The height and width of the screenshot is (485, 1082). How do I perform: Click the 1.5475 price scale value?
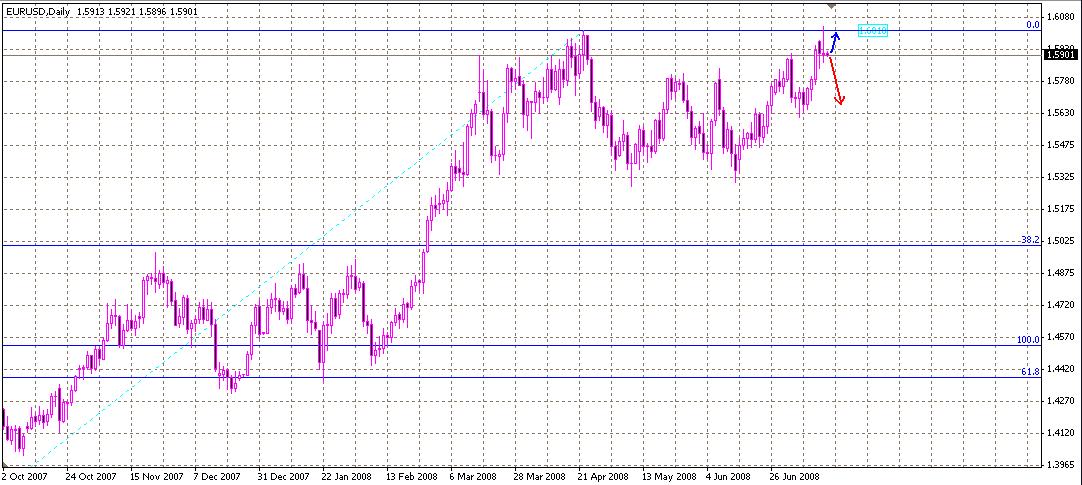[1061, 146]
